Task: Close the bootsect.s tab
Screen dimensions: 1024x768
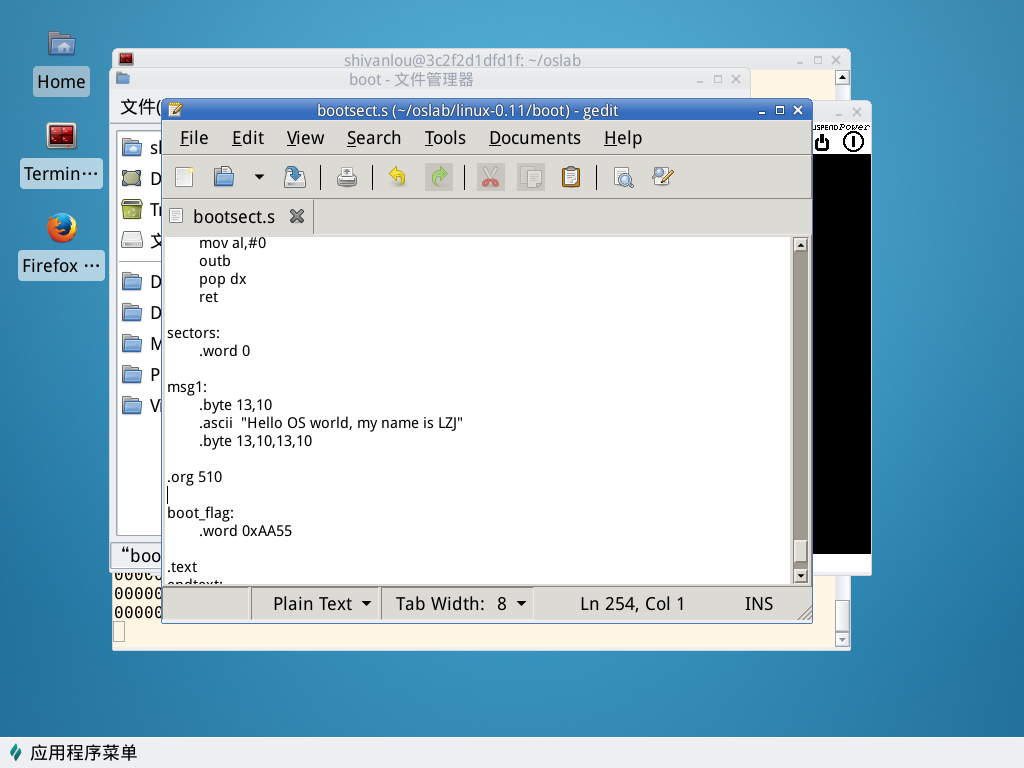Action: [296, 216]
